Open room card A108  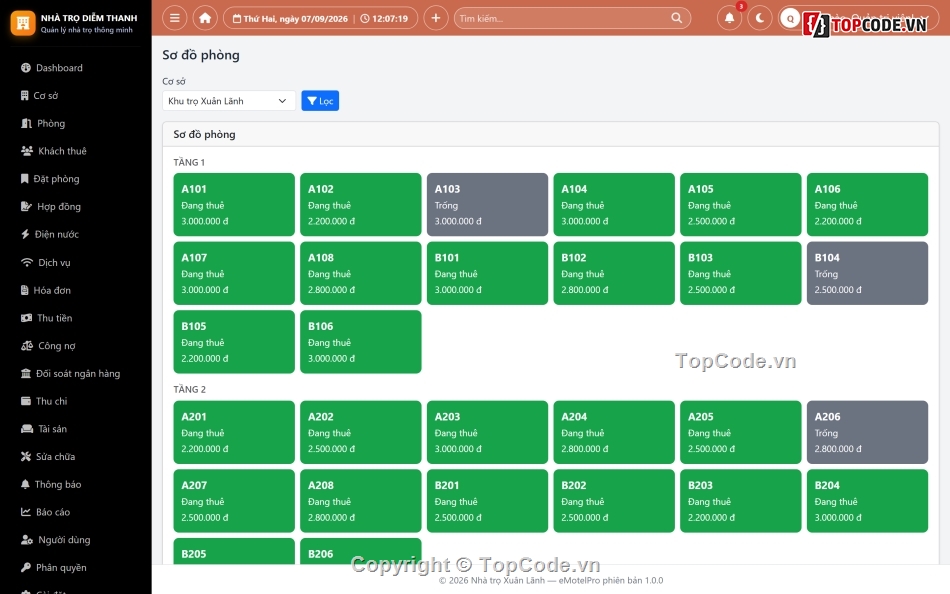tap(360, 273)
